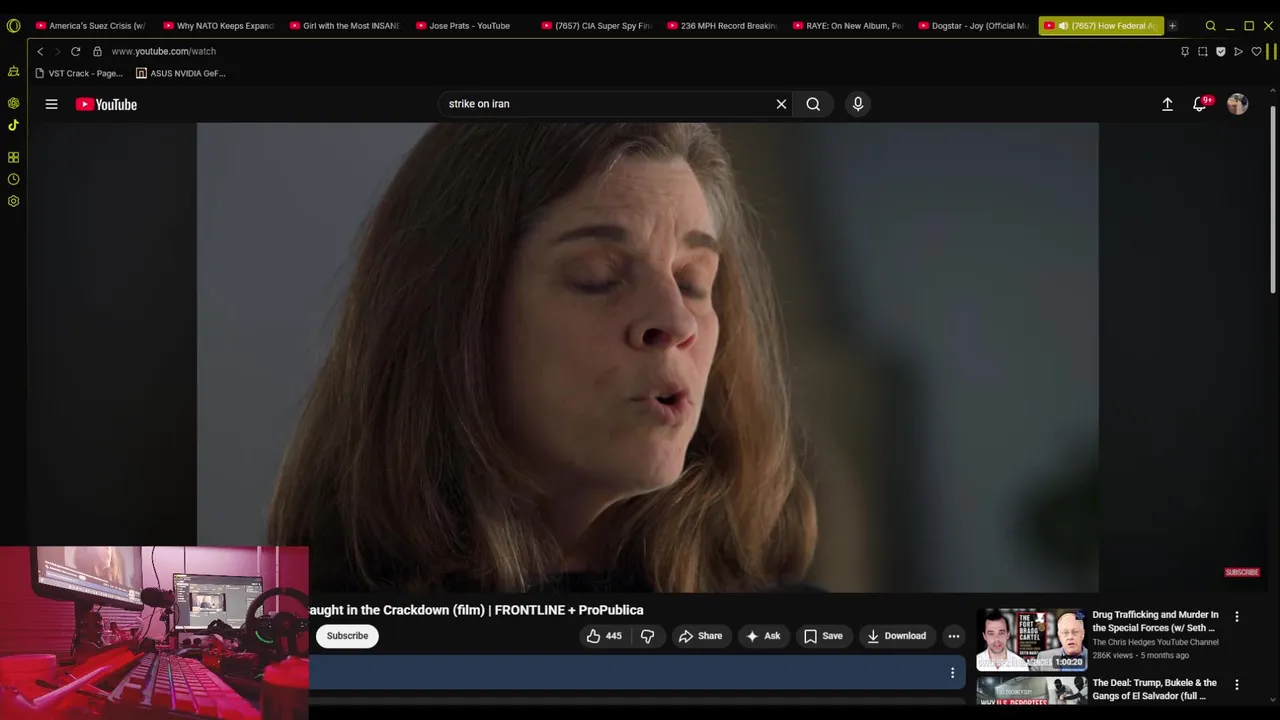Open browsing history clock icon
The width and height of the screenshot is (1280, 720).
tap(13, 179)
